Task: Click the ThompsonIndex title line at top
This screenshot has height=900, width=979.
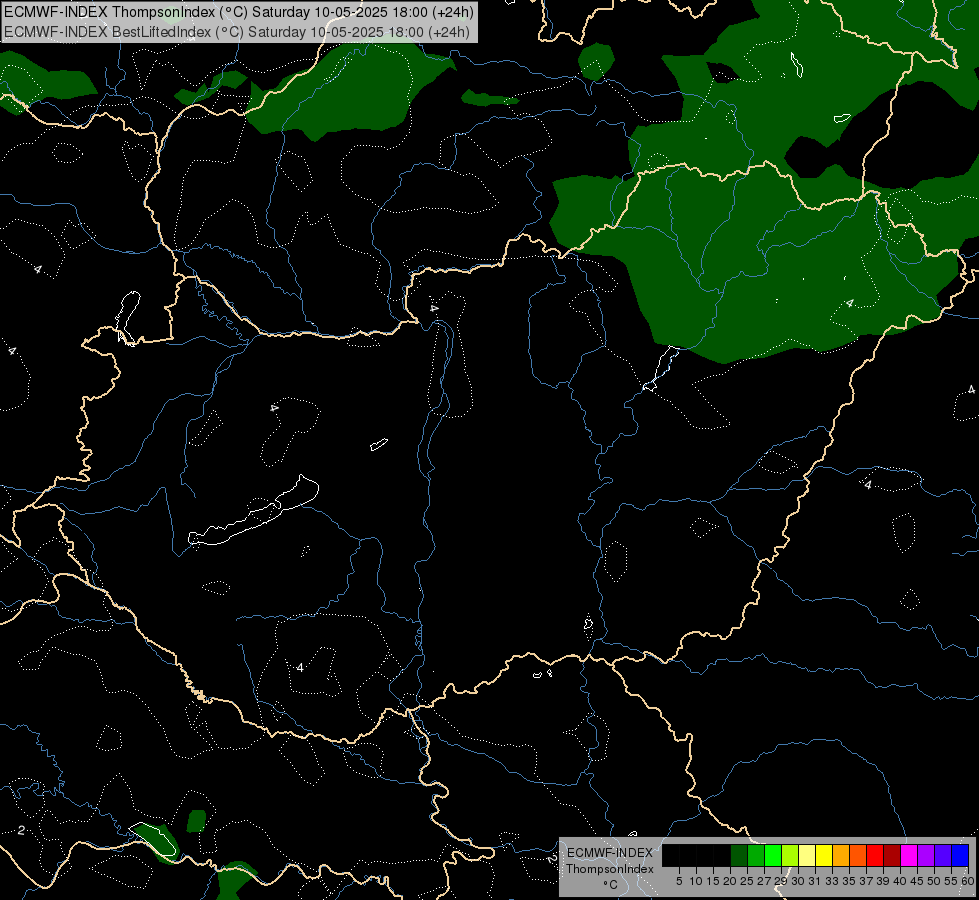Action: pyautogui.click(x=239, y=12)
